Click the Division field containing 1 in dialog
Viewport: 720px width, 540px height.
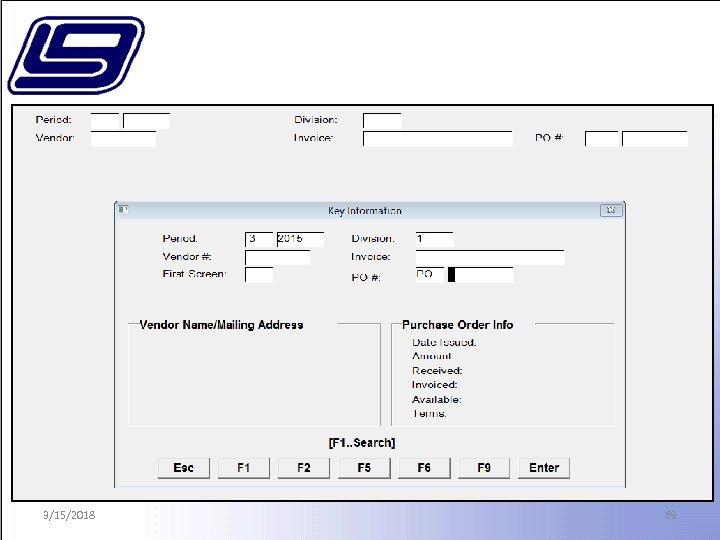coord(434,239)
